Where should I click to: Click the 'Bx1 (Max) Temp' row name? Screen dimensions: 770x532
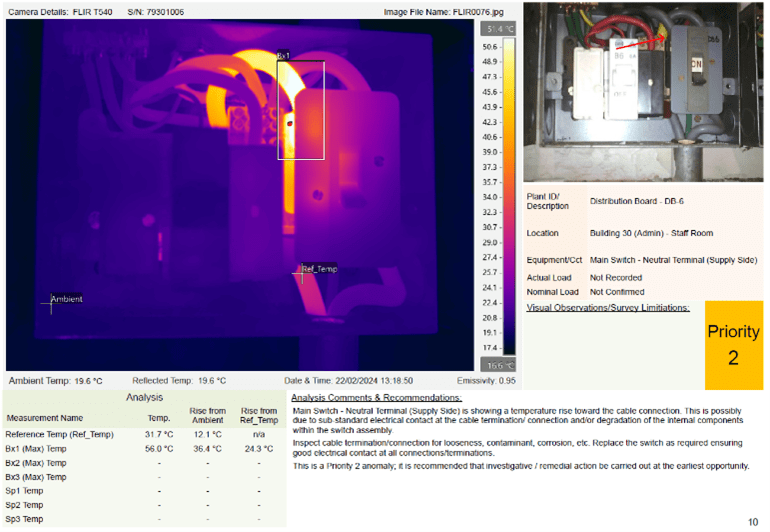(x=36, y=448)
